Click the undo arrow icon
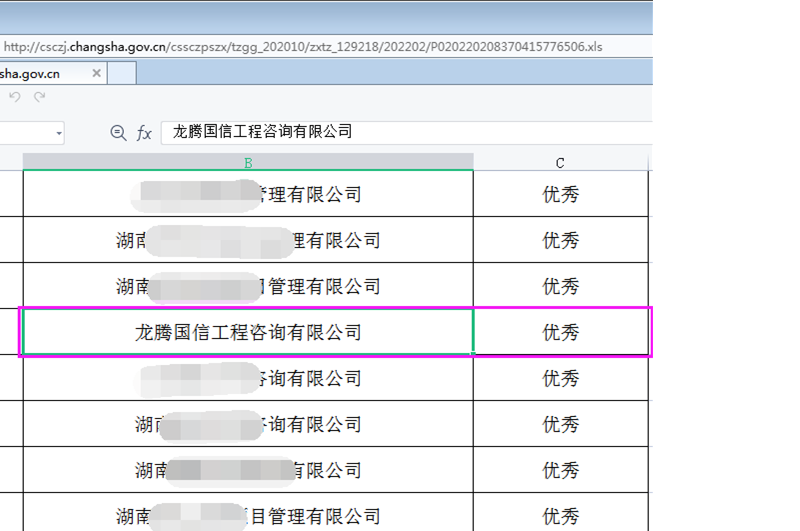Image resolution: width=800 pixels, height=531 pixels. click(x=15, y=97)
